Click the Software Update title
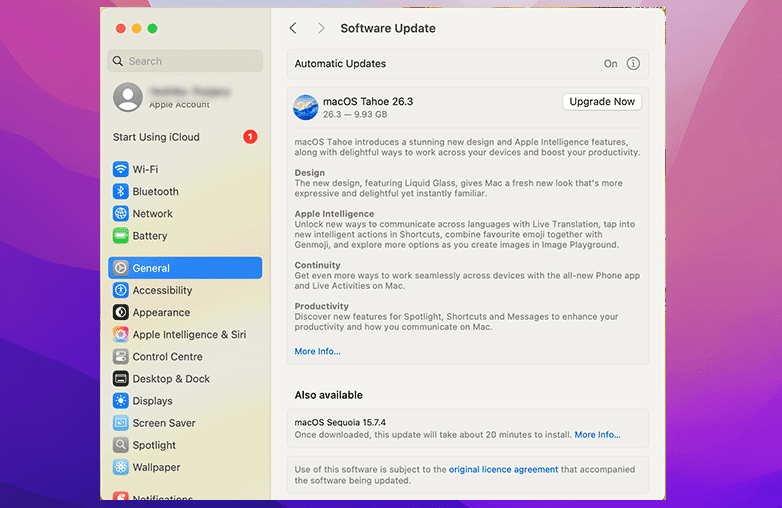The width and height of the screenshot is (782, 508). point(388,28)
